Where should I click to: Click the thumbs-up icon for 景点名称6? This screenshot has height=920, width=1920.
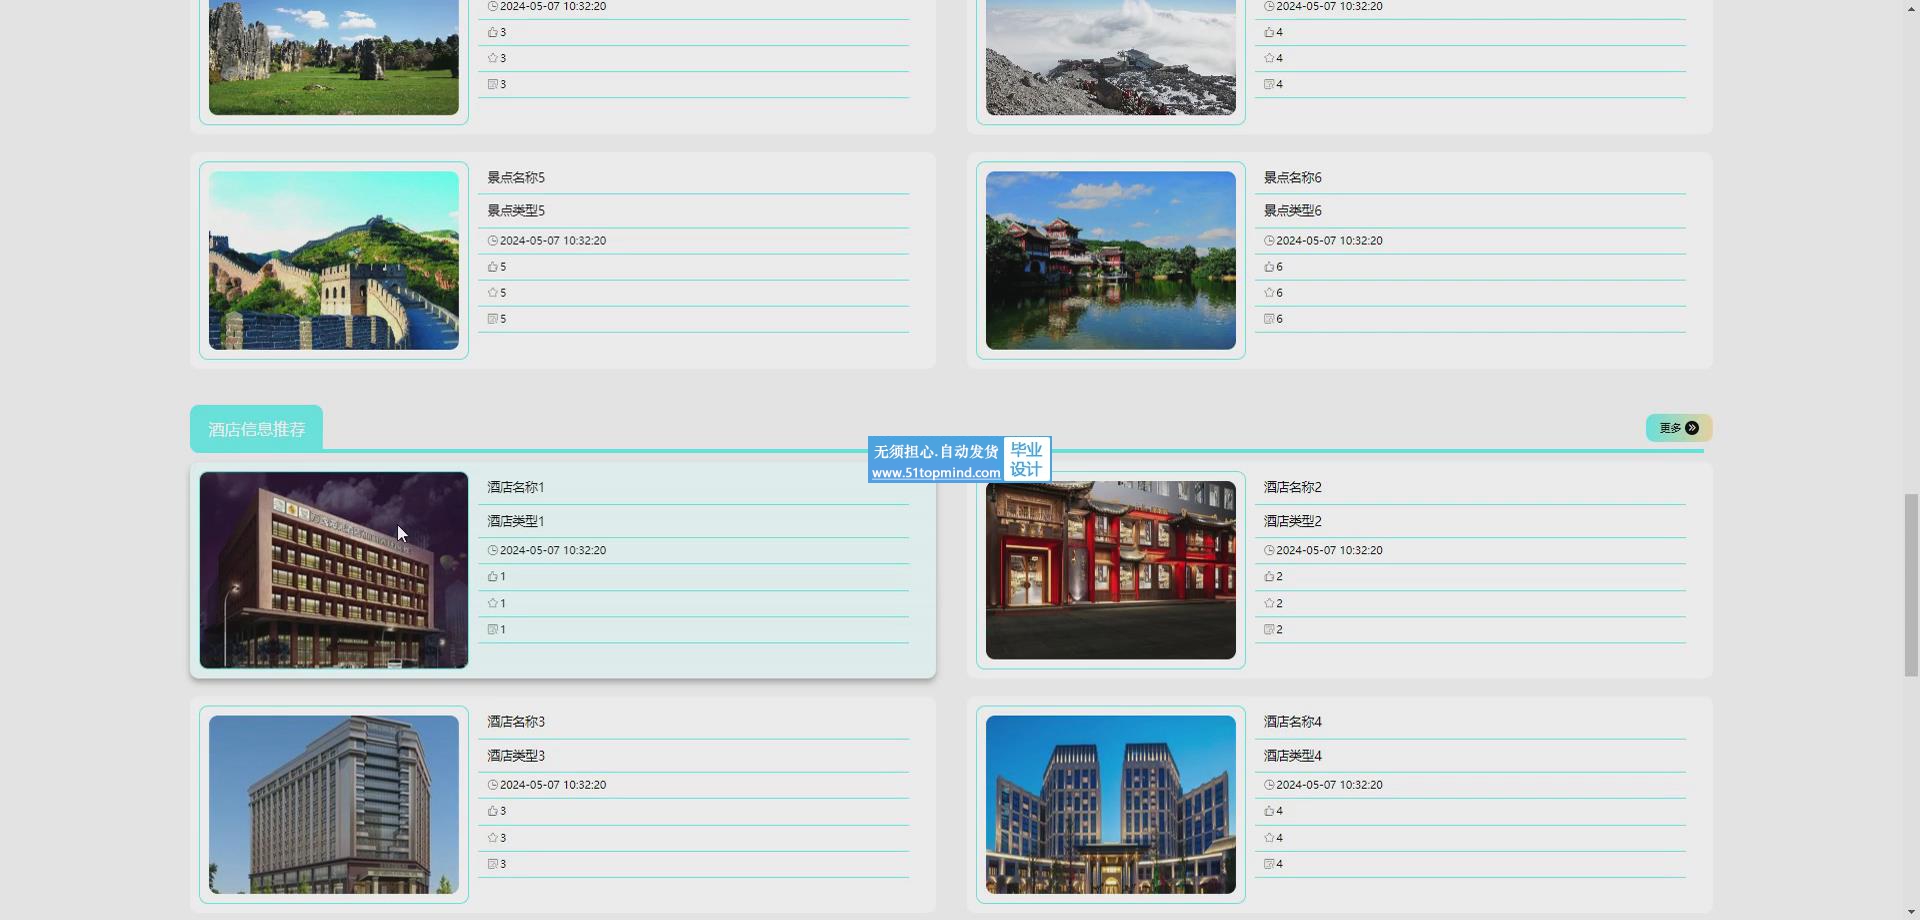1269,267
